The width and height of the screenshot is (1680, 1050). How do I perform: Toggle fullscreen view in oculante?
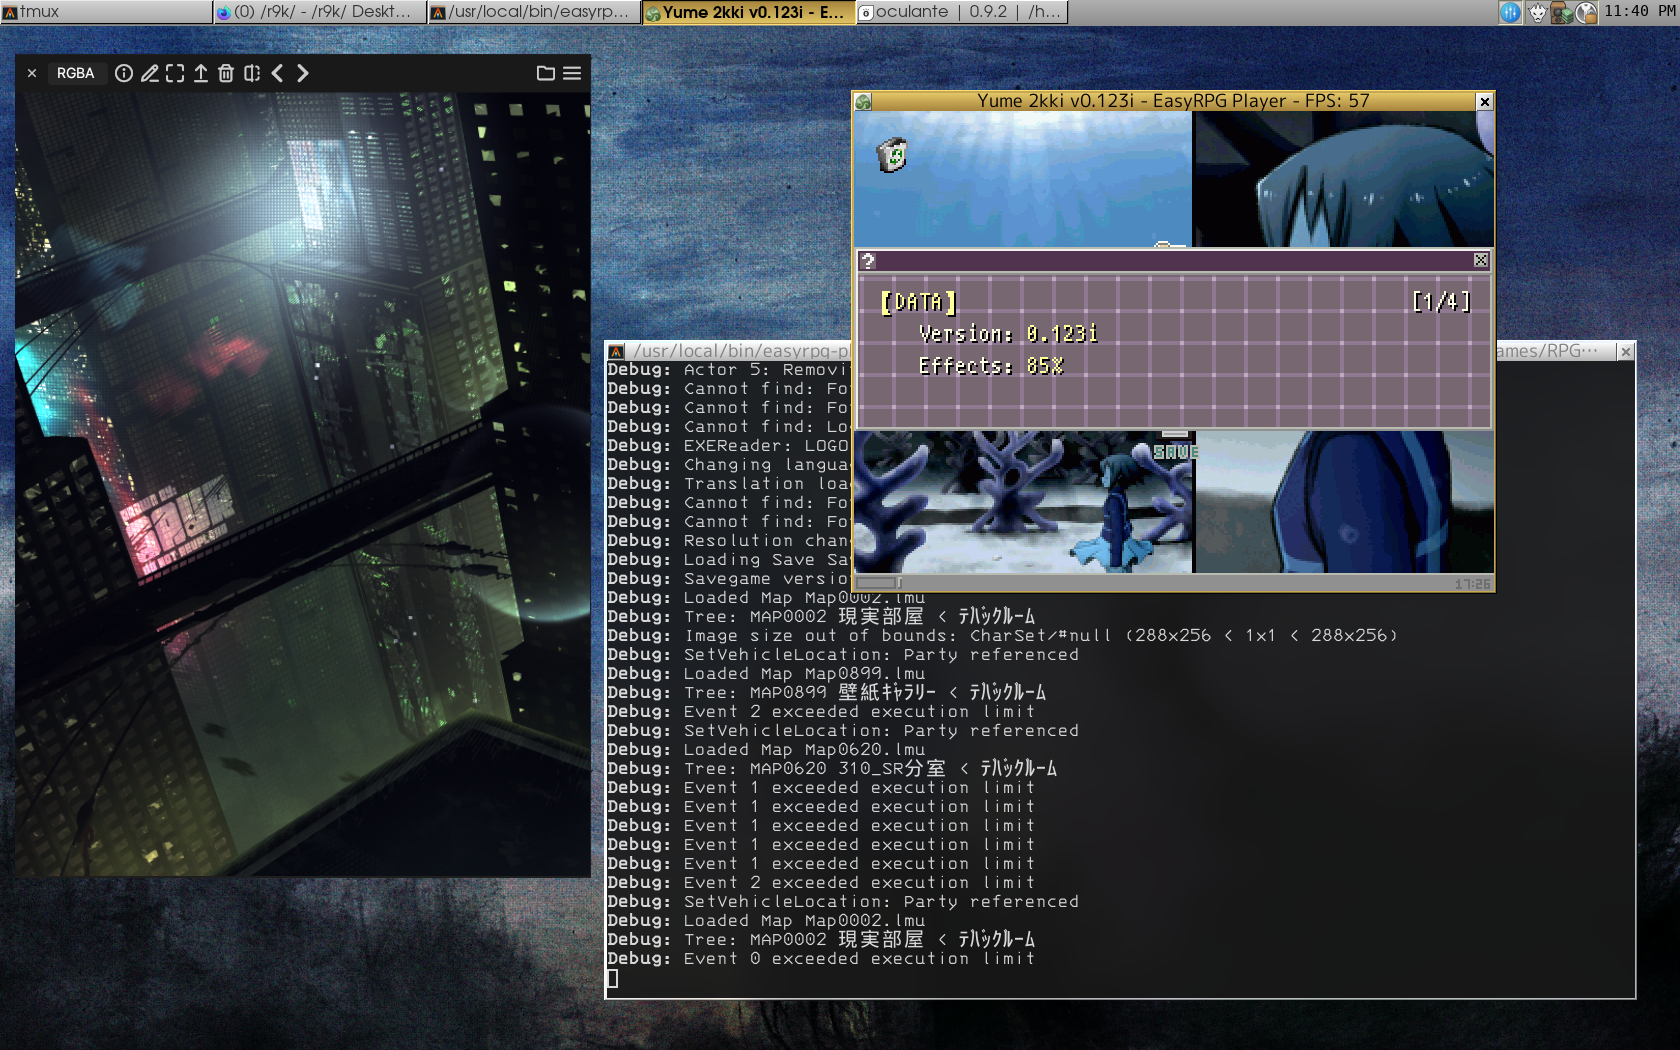[x=175, y=73]
